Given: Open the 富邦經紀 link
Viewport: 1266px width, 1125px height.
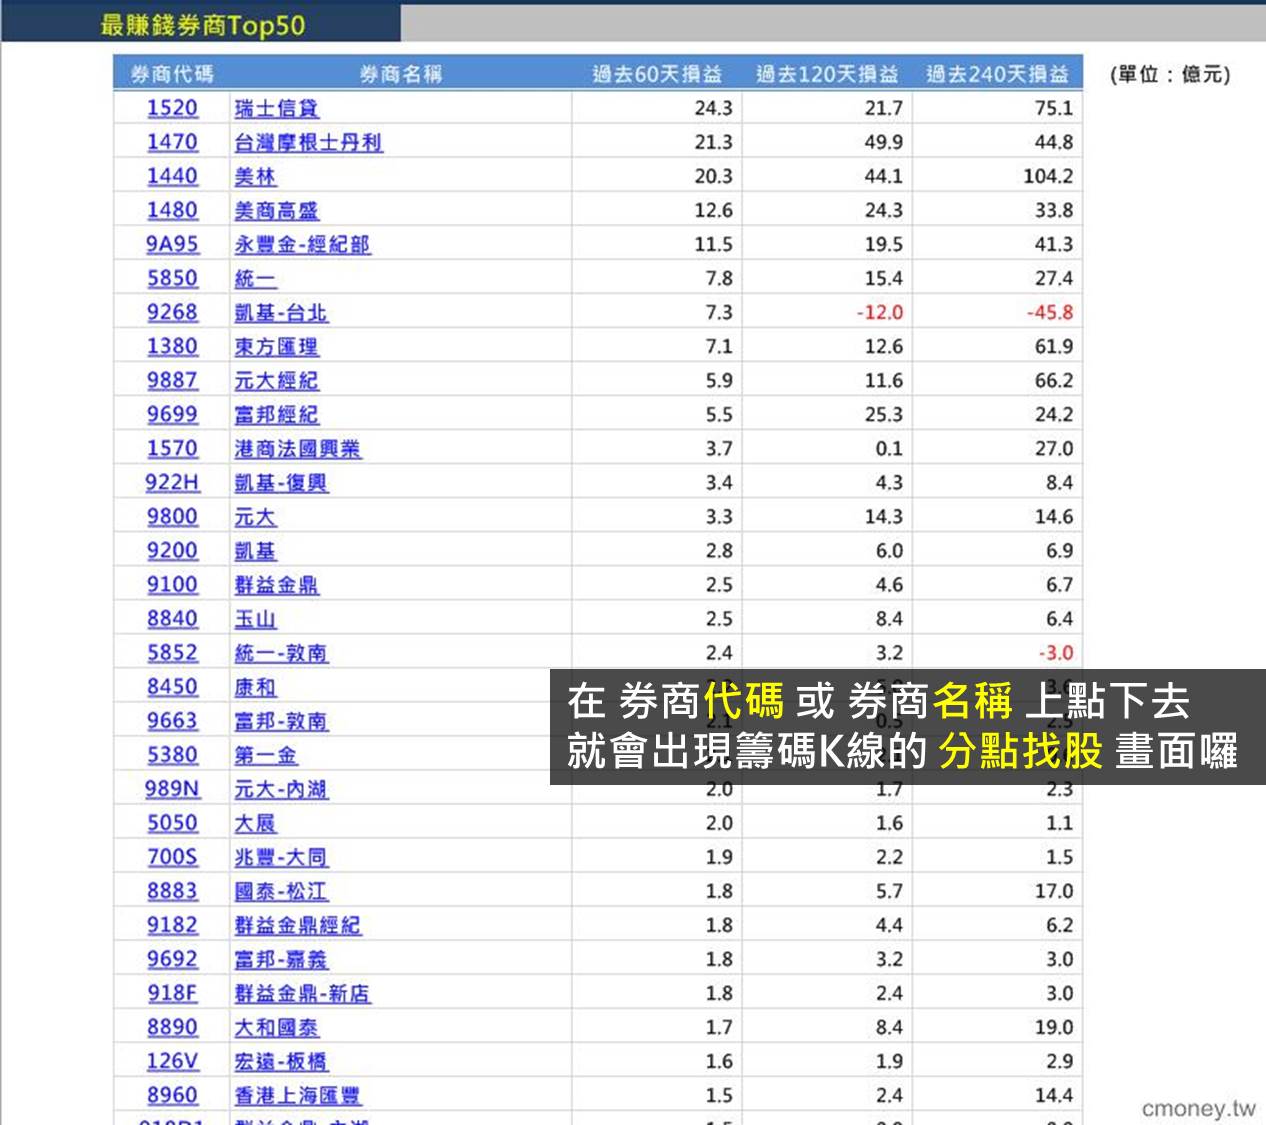Looking at the screenshot, I should coord(276,415).
